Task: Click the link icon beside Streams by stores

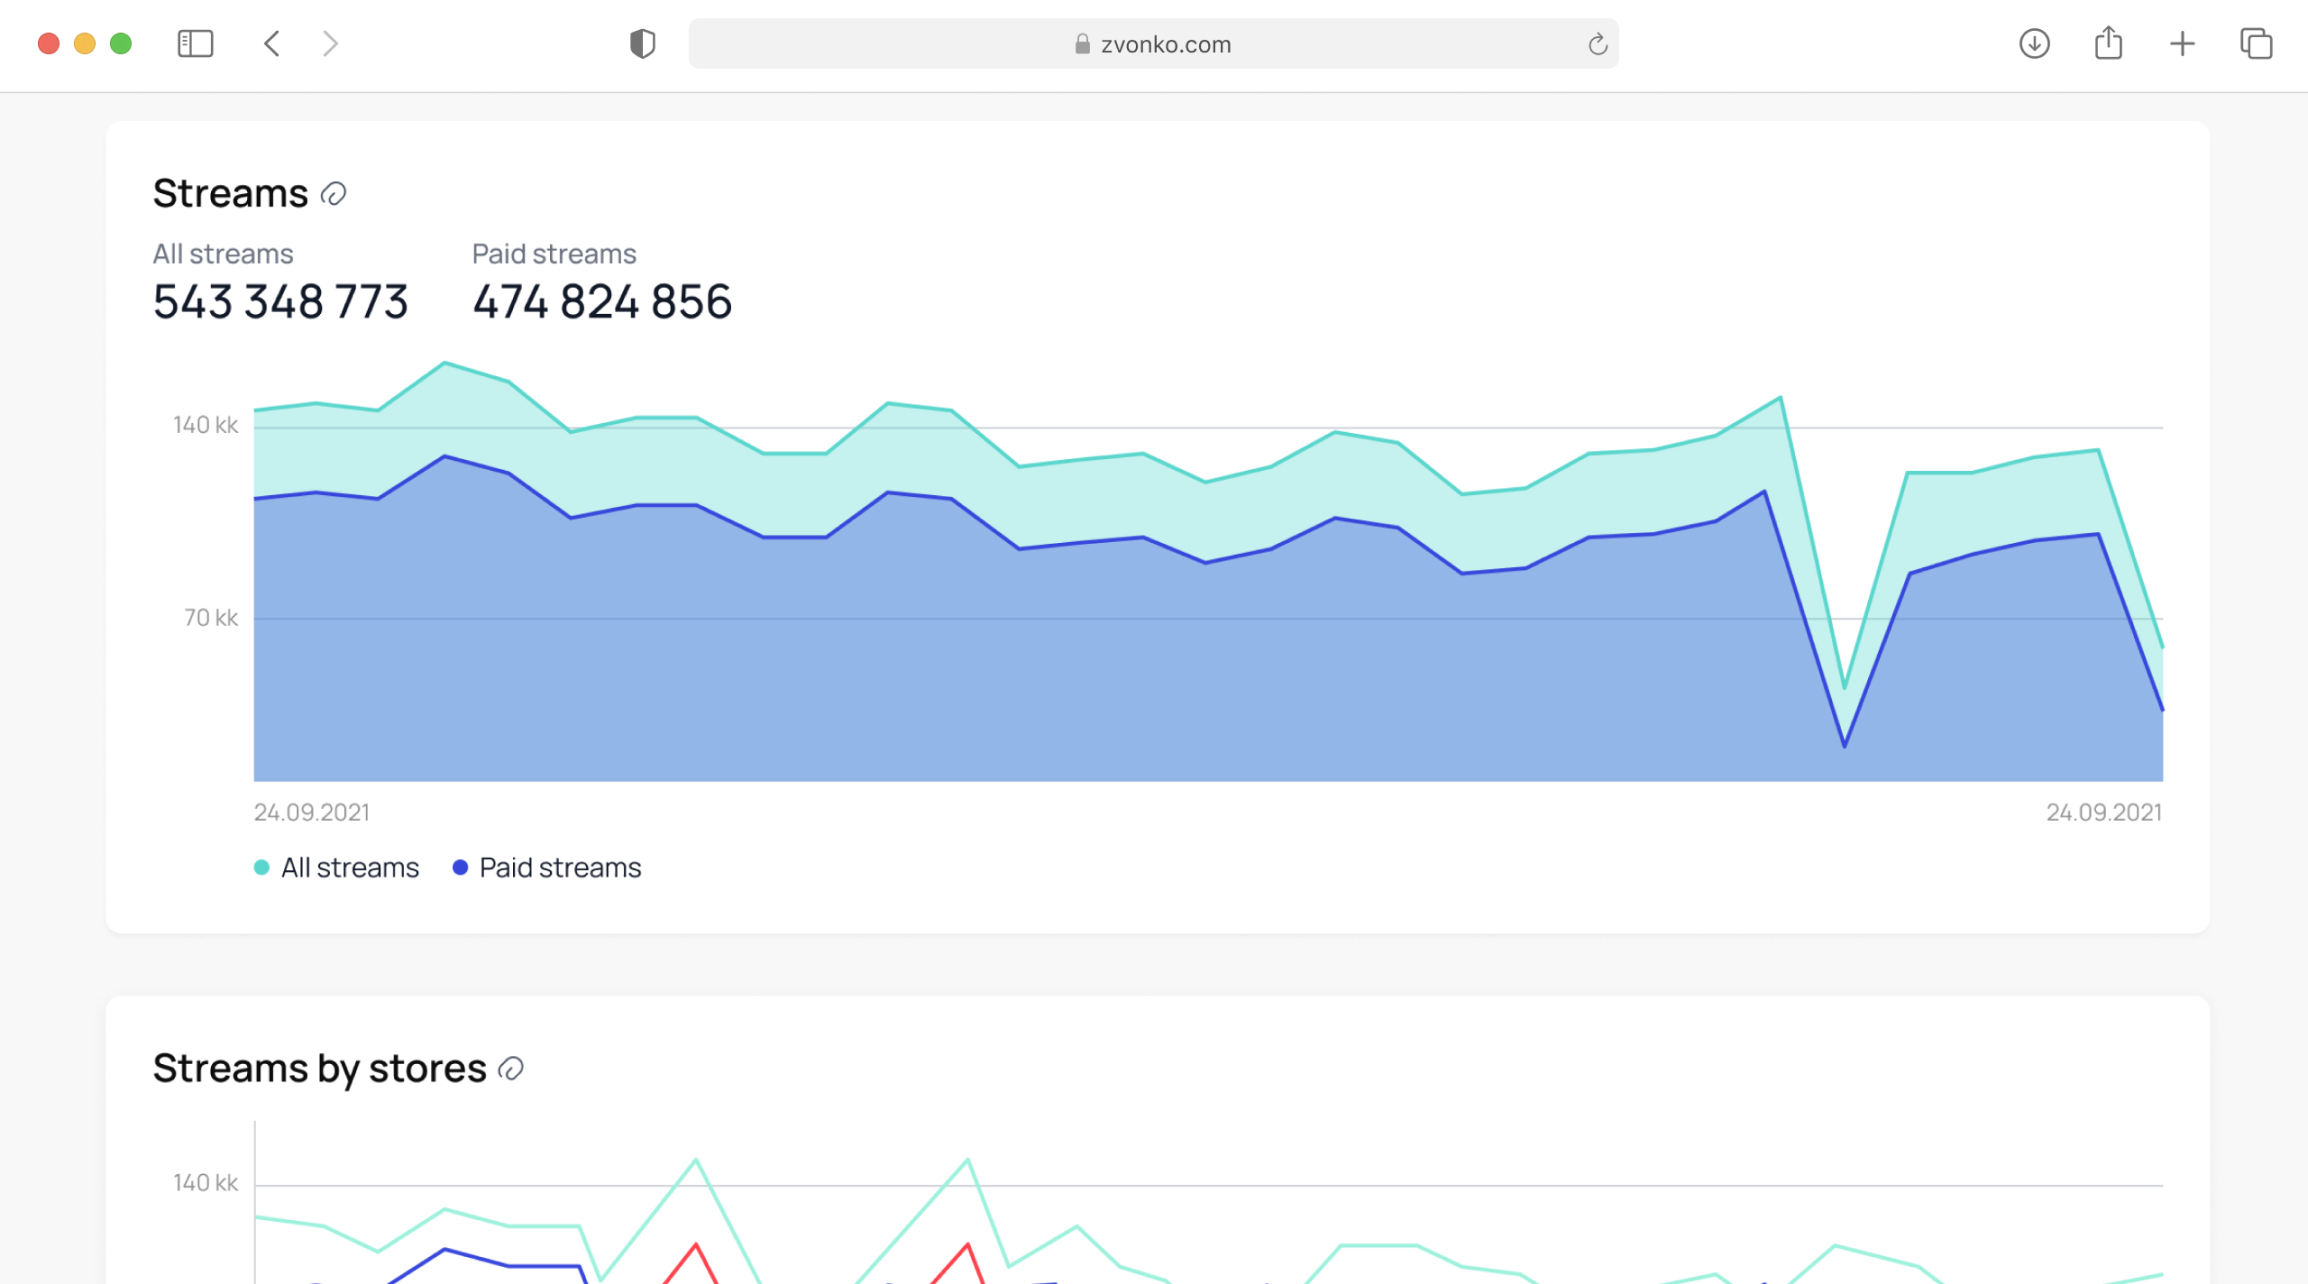Action: [511, 1069]
